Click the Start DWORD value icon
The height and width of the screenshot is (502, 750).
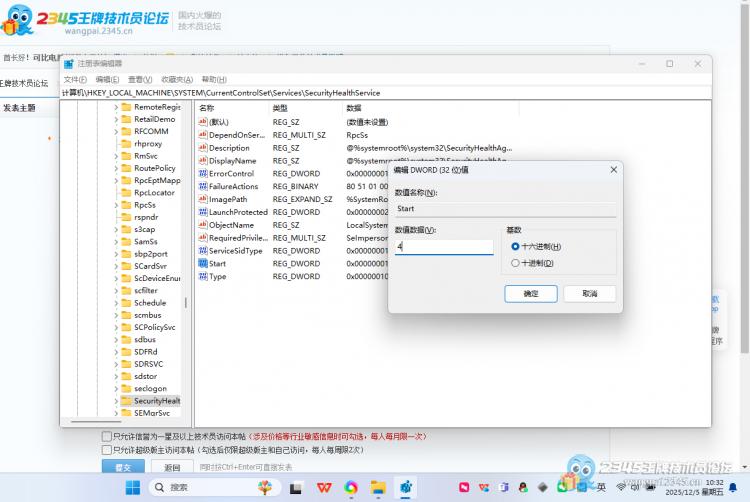tap(202, 264)
